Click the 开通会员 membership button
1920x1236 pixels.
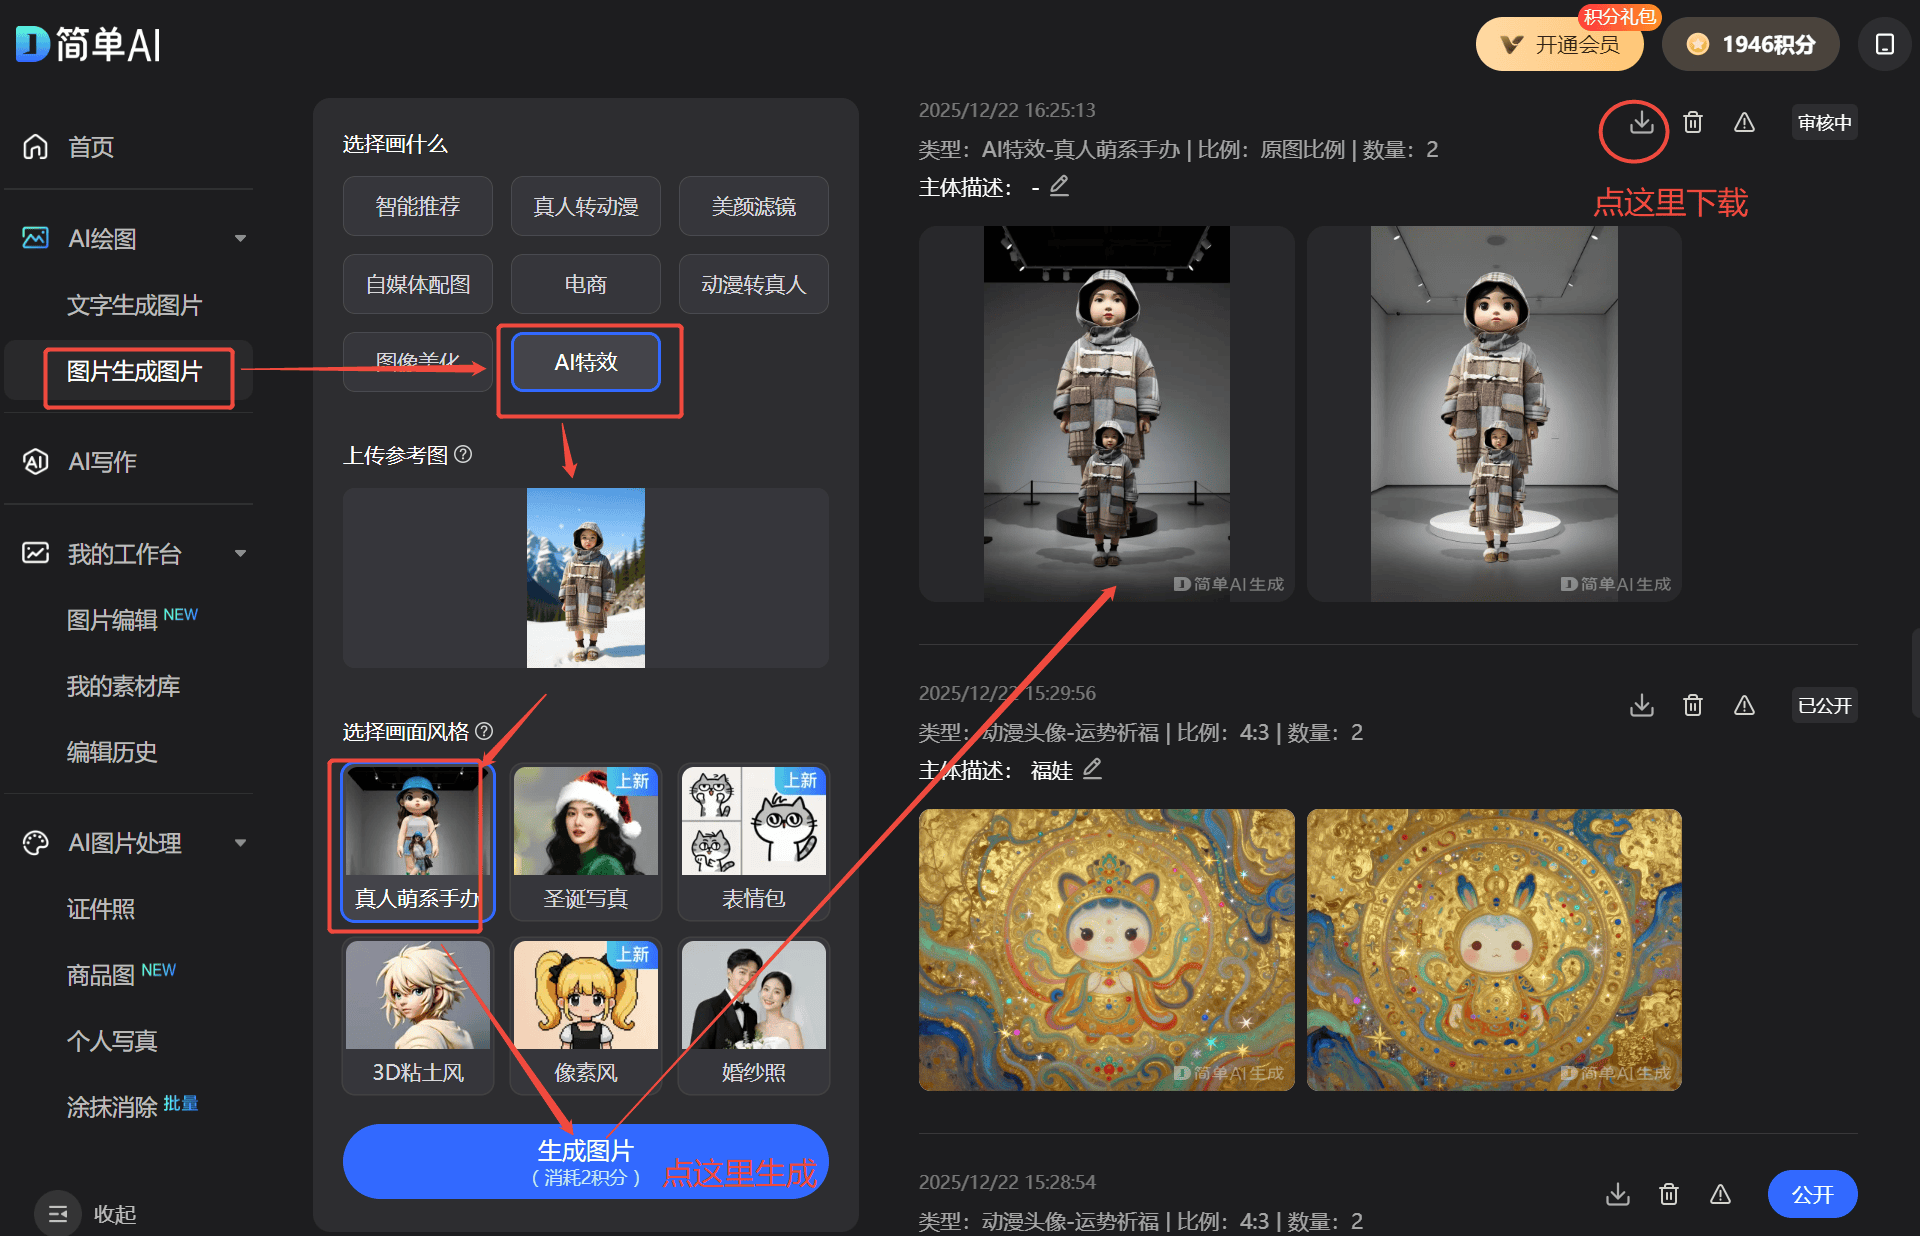[1559, 45]
